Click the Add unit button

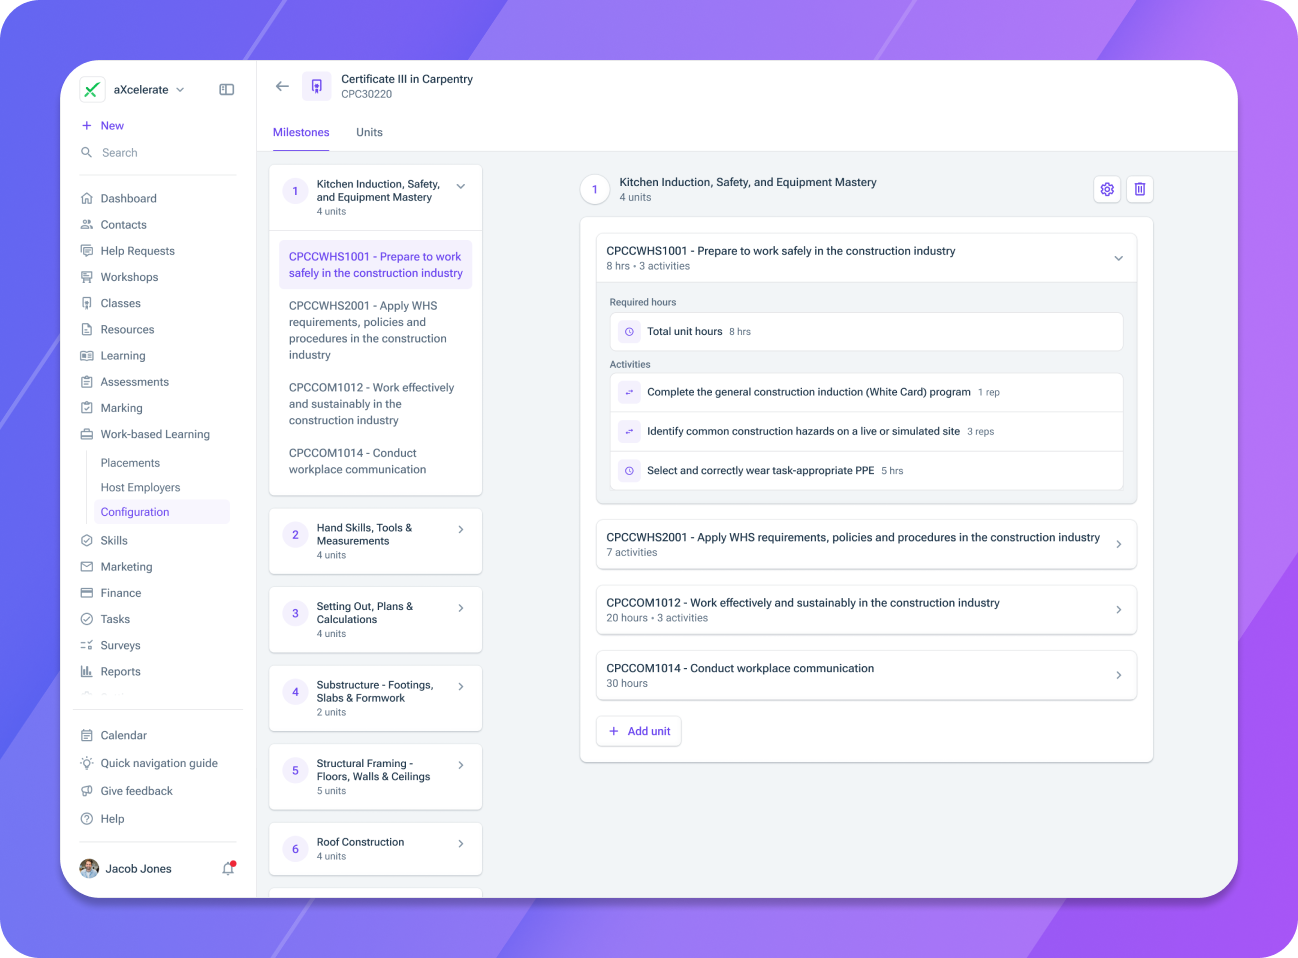pos(639,731)
